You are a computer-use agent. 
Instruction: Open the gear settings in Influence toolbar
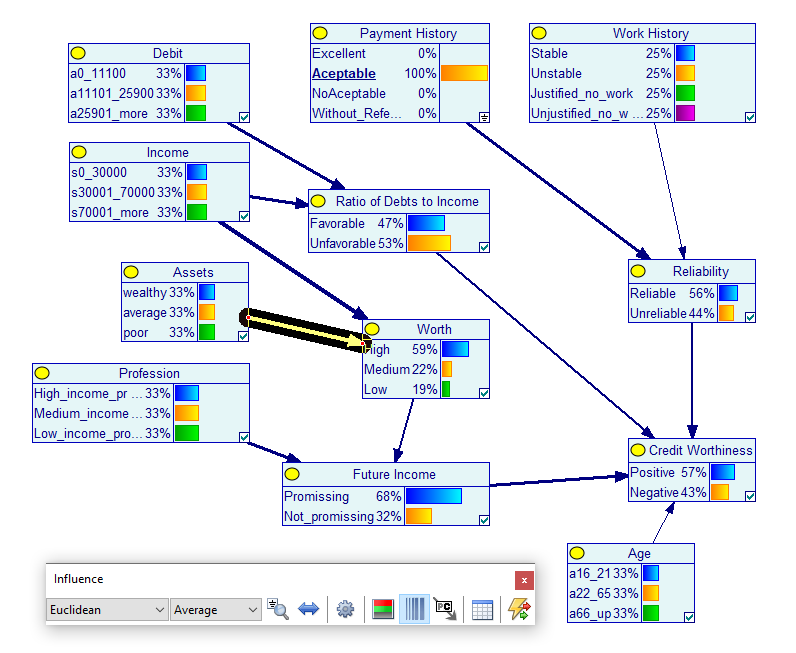coord(345,609)
